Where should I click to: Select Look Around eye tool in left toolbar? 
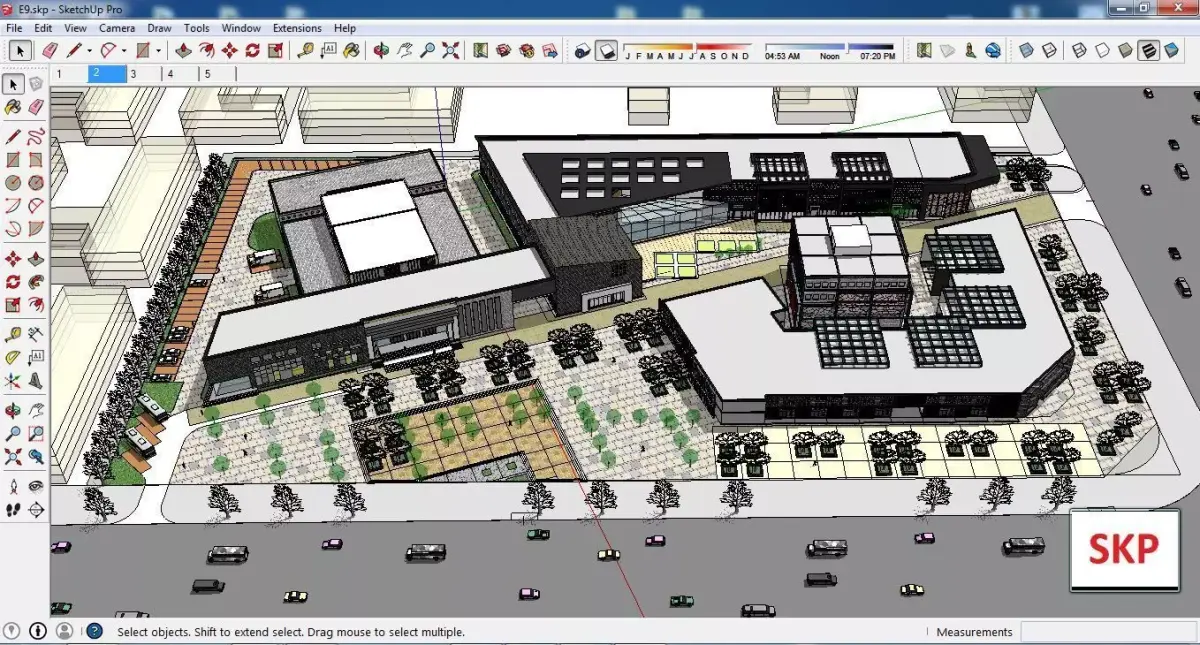(36, 486)
